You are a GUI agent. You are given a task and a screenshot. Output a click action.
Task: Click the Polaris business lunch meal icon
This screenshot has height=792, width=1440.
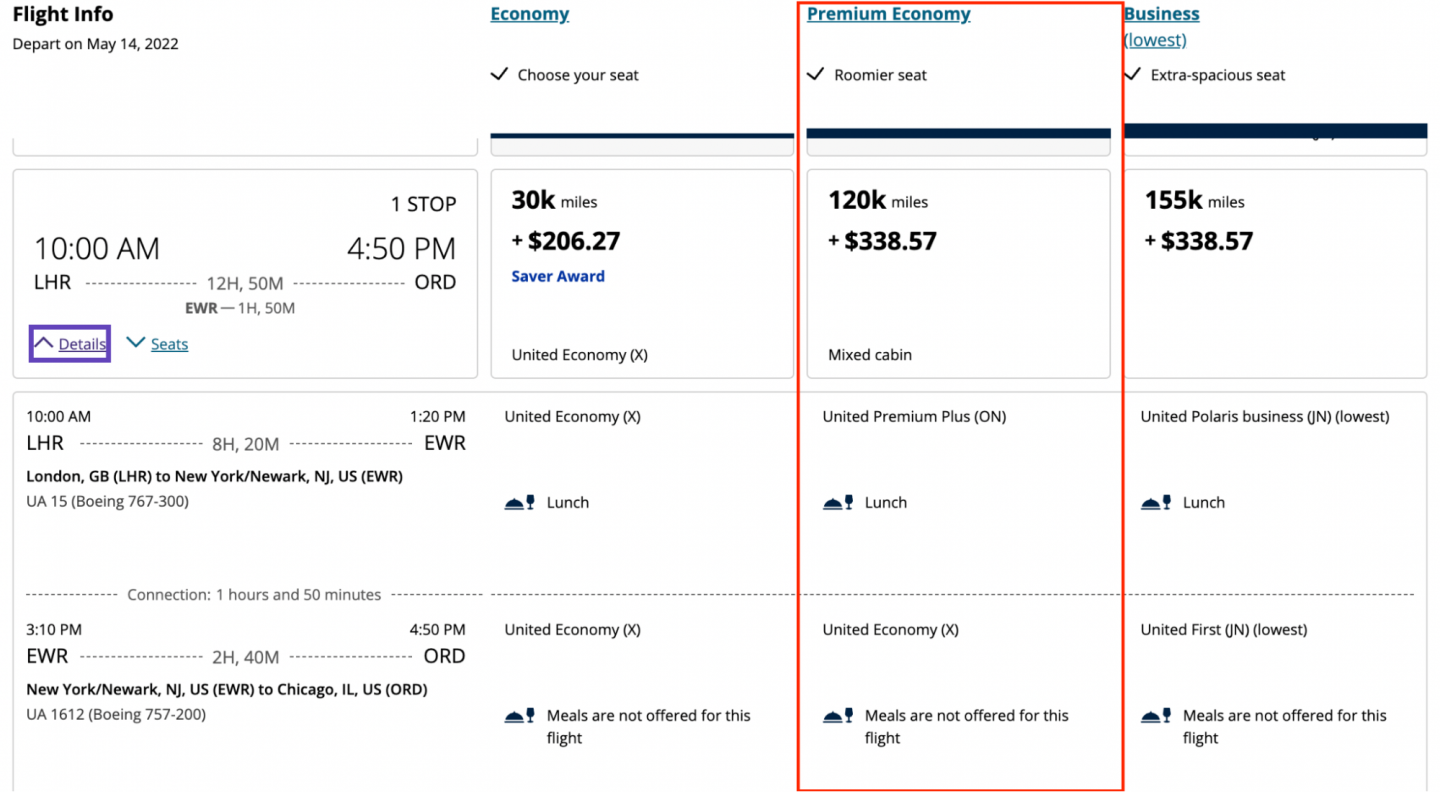1156,502
